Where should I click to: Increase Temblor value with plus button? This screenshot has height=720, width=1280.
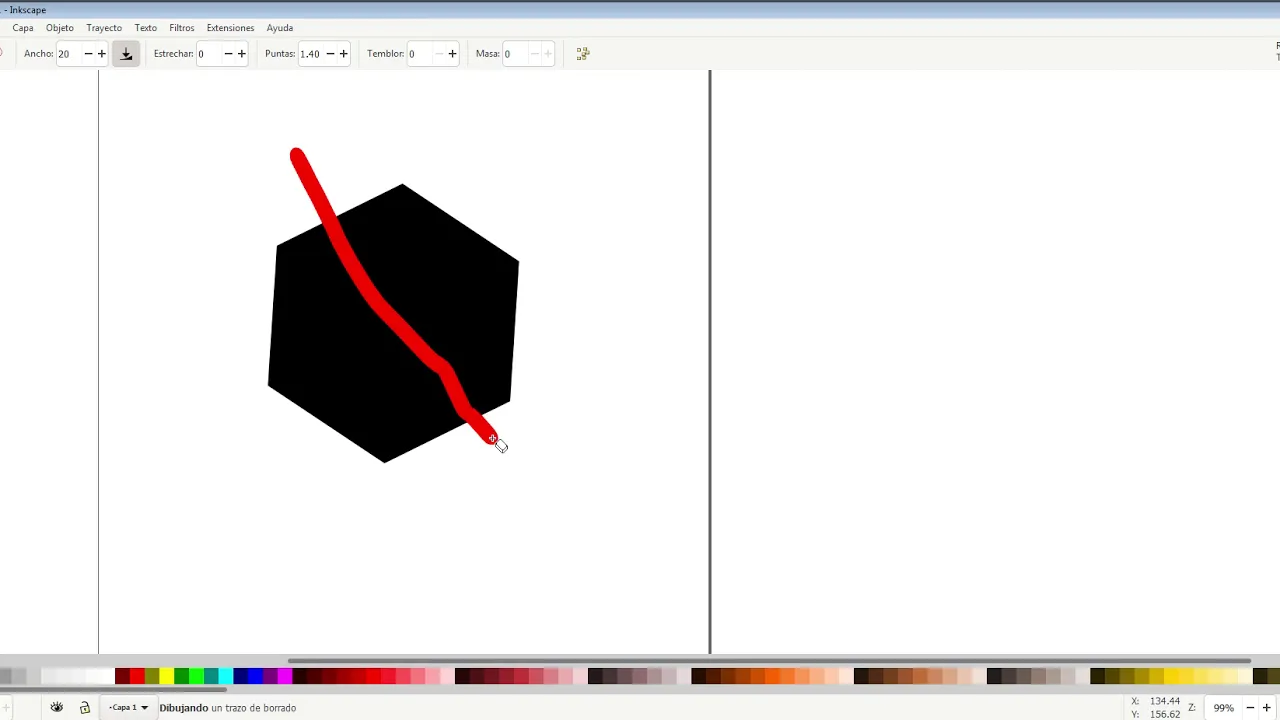(452, 54)
